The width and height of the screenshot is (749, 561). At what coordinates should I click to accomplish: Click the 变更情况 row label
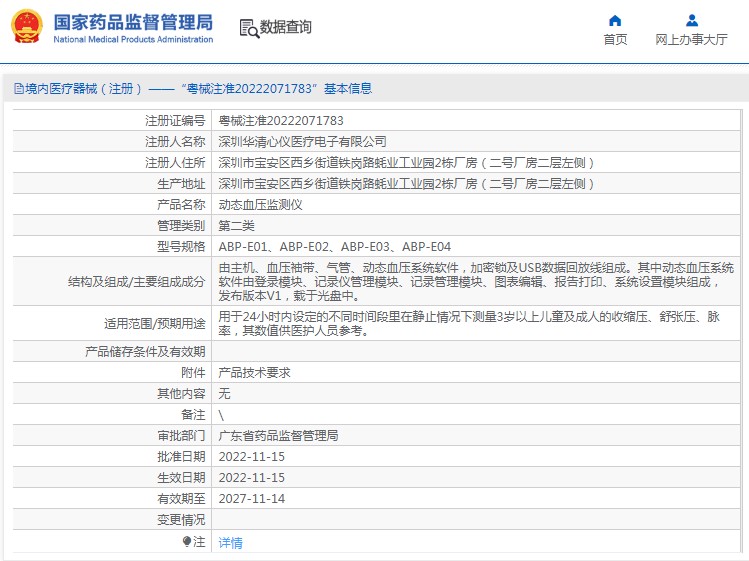(181, 520)
